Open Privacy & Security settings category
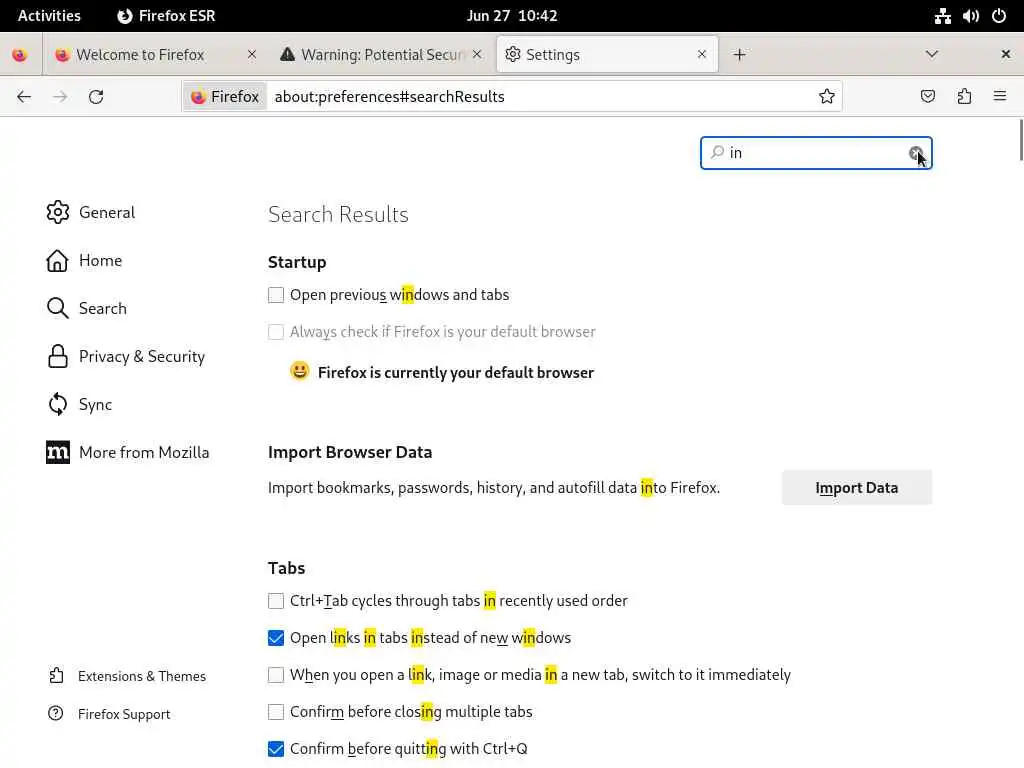The height and width of the screenshot is (768, 1024). (141, 357)
